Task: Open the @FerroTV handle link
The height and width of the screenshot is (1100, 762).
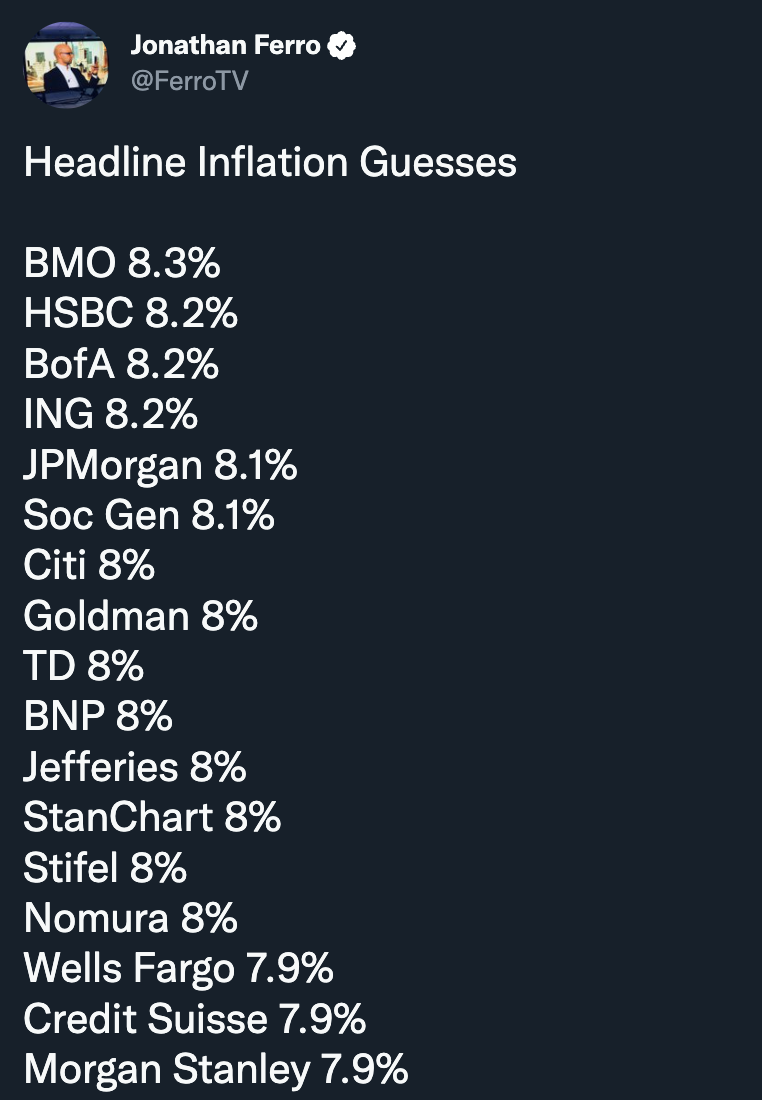Action: pos(189,81)
